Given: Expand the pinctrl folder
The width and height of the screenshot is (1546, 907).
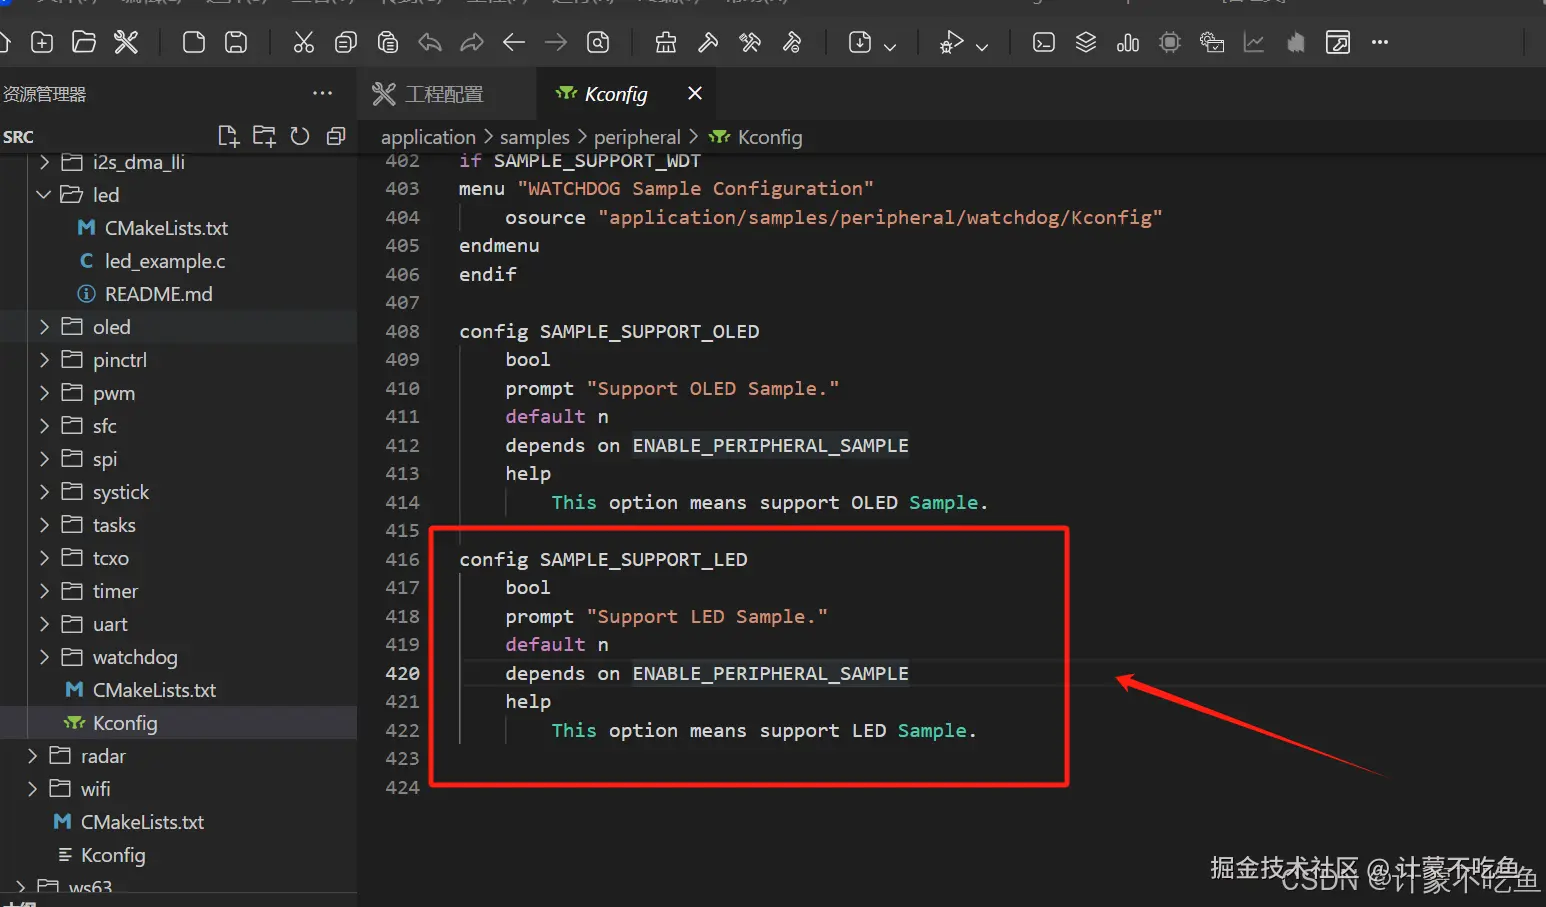Looking at the screenshot, I should [44, 360].
